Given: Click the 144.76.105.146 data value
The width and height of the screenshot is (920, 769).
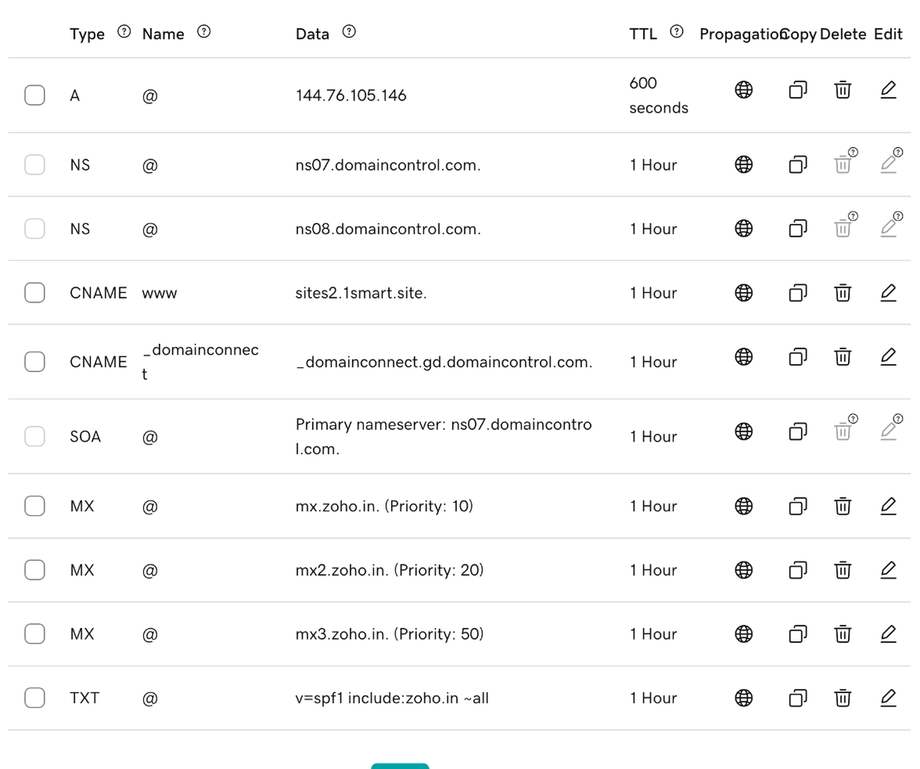Looking at the screenshot, I should pos(351,96).
